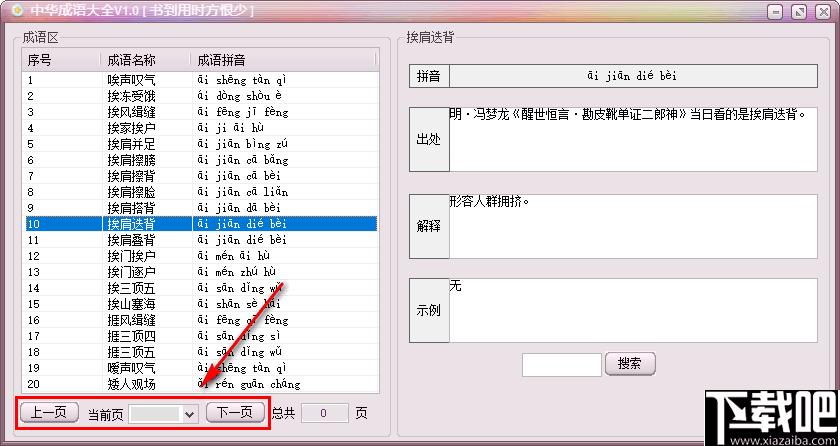Select idiom 嗳声叹气 in row 19
This screenshot has height=446, width=840.
tap(131, 368)
